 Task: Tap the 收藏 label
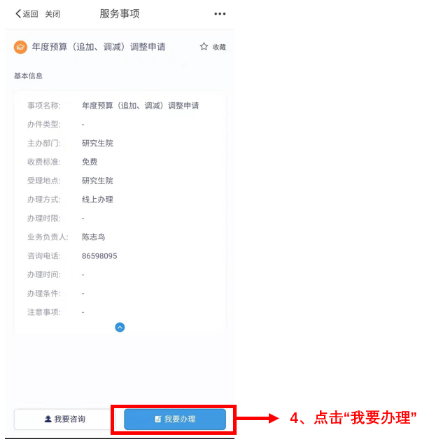(x=219, y=47)
